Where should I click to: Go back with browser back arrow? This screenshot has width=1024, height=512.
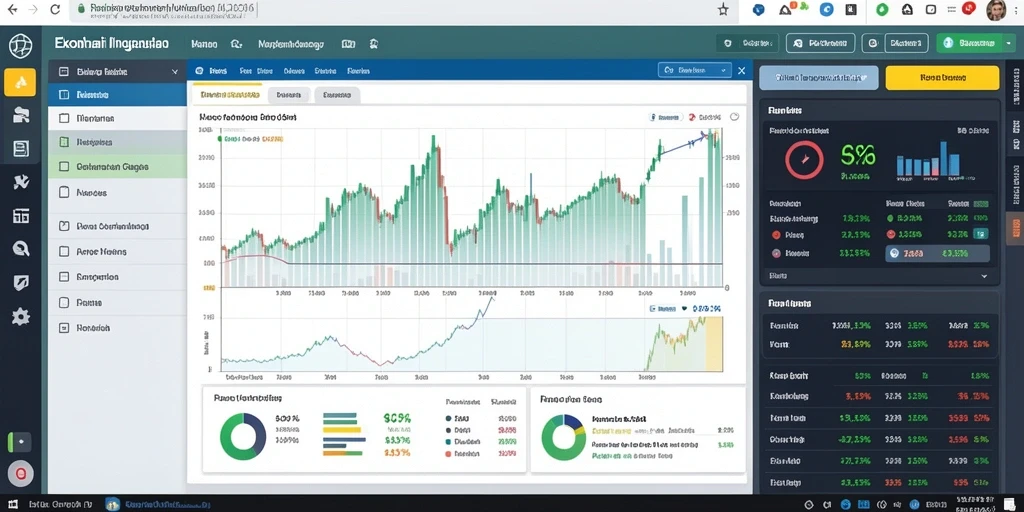pyautogui.click(x=12, y=9)
